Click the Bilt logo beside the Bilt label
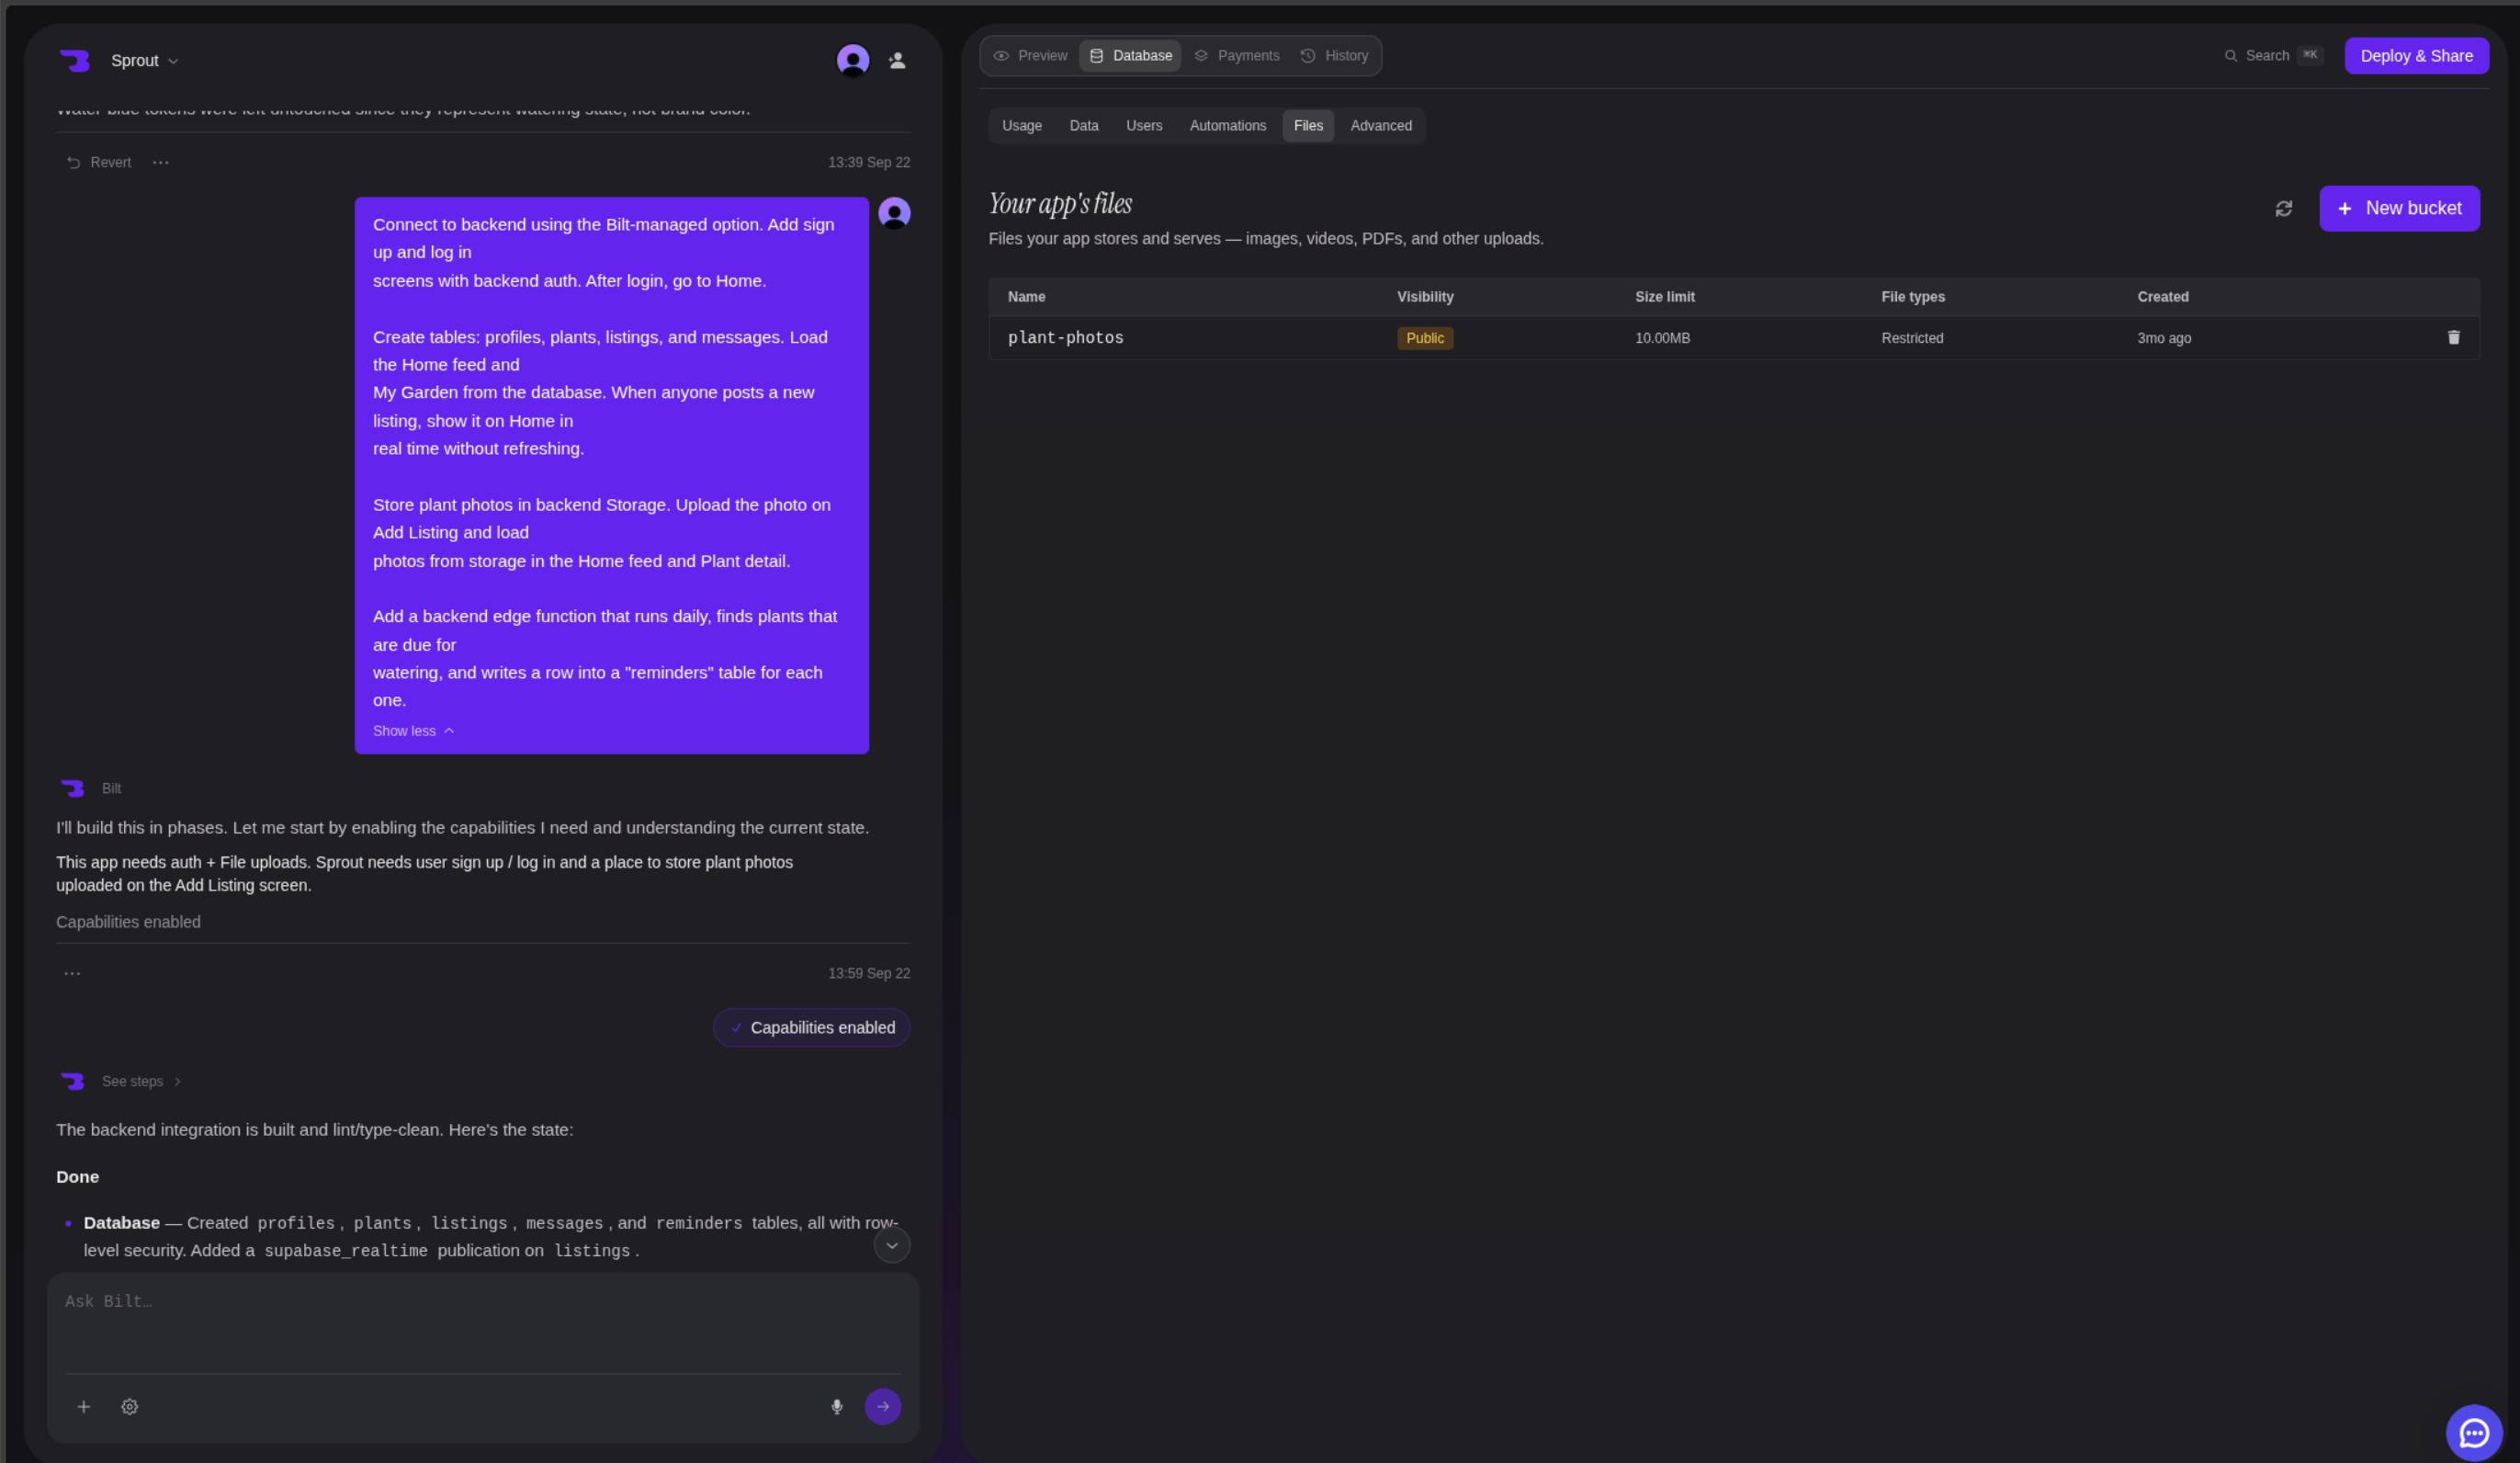 (x=72, y=789)
